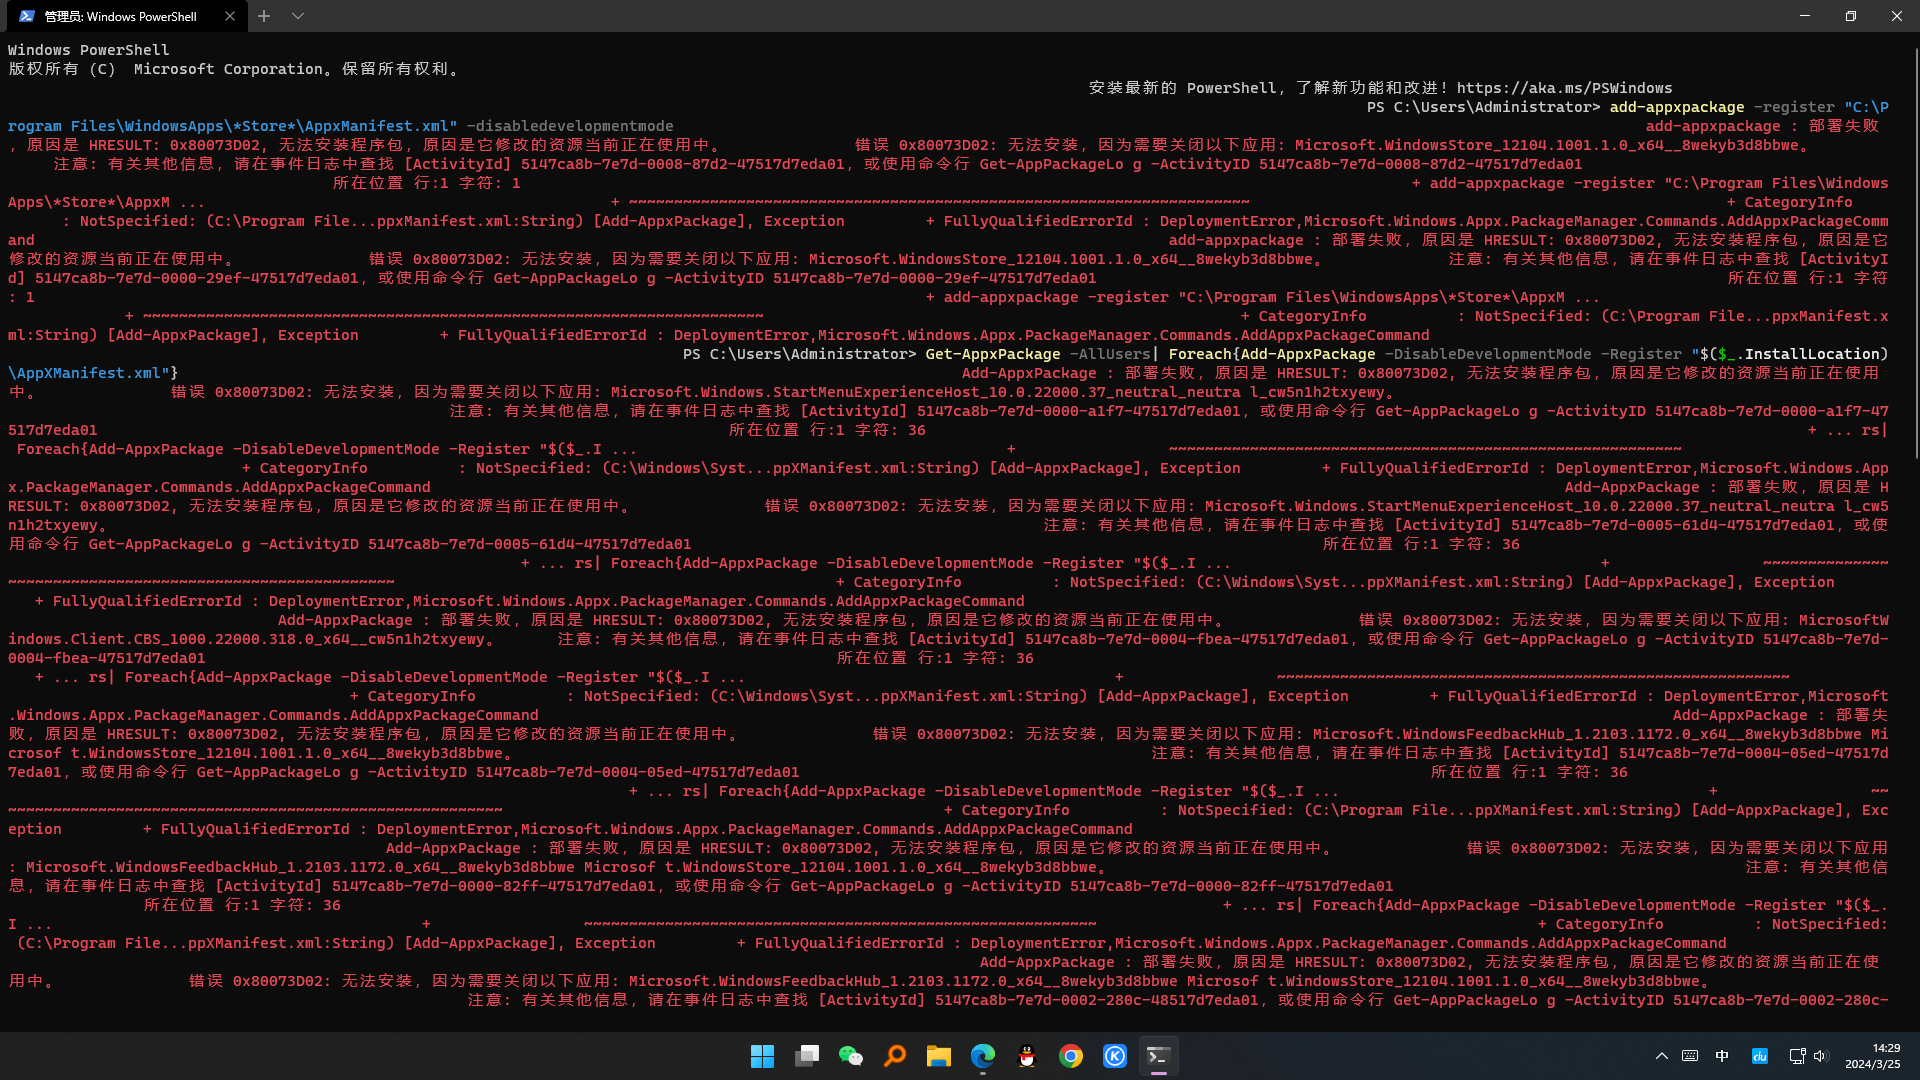Close the Windows PowerShell tab
This screenshot has width=1920, height=1080.
tap(230, 16)
